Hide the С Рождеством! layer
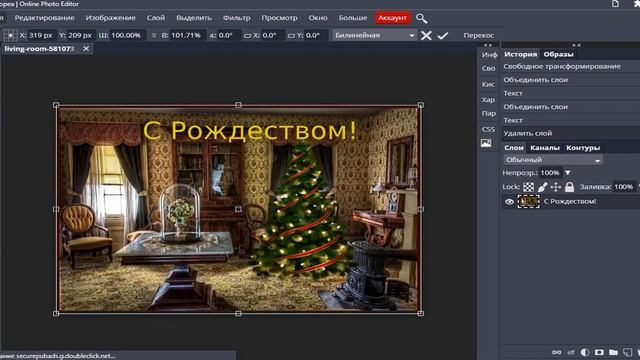Viewport: 640px width, 360px height. click(509, 202)
